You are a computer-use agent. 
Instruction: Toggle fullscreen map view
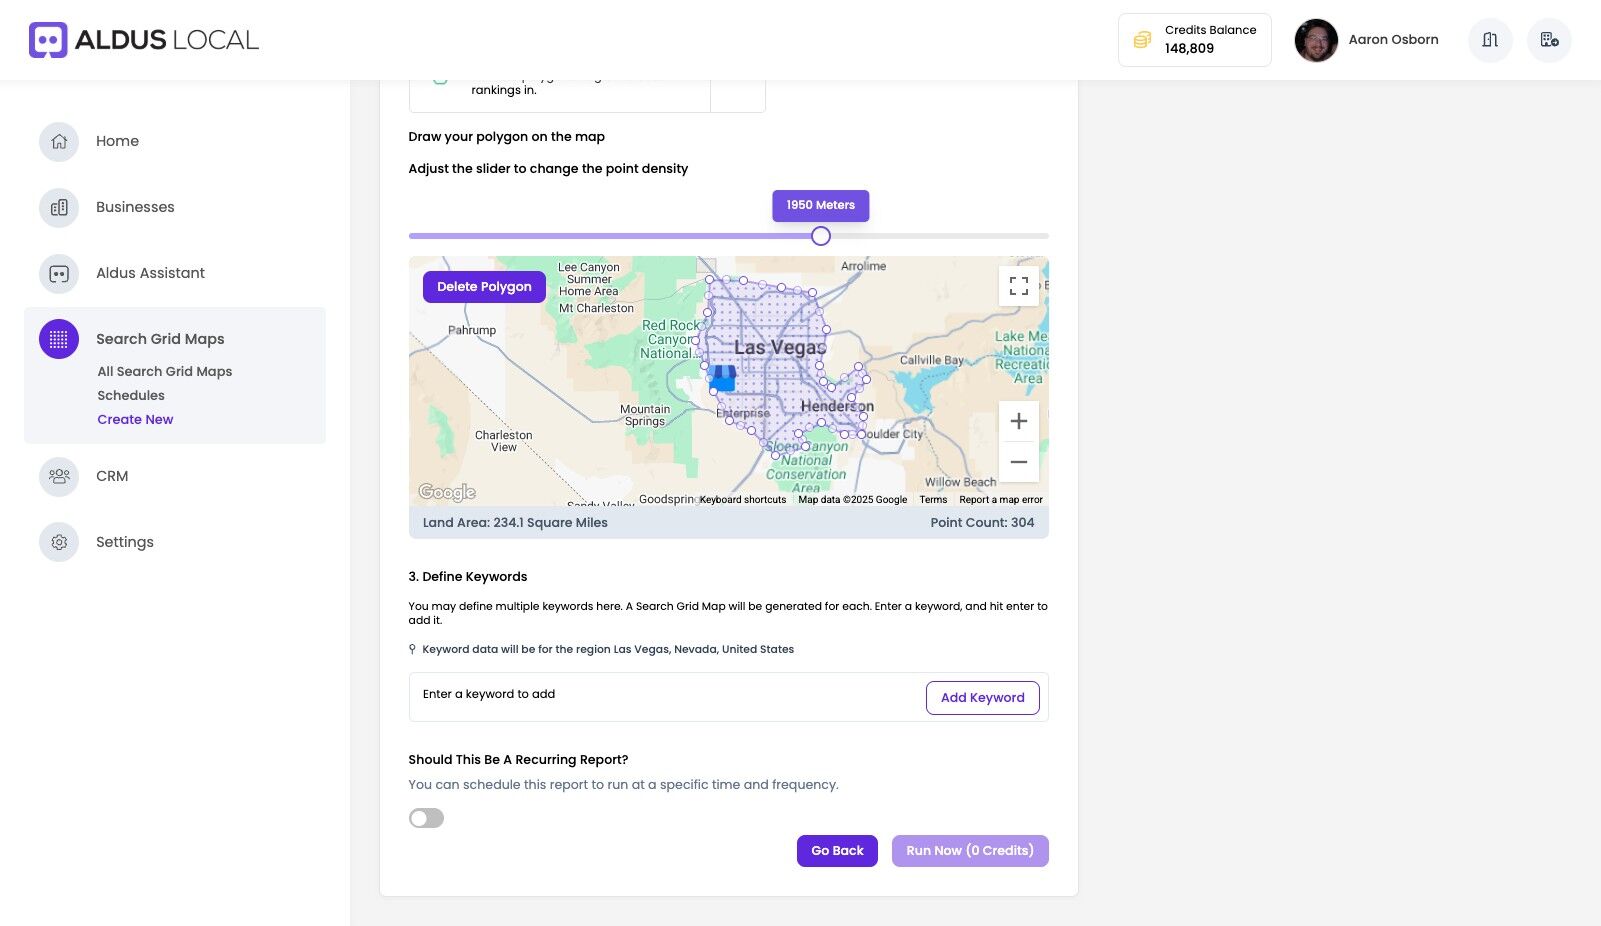pyautogui.click(x=1018, y=287)
